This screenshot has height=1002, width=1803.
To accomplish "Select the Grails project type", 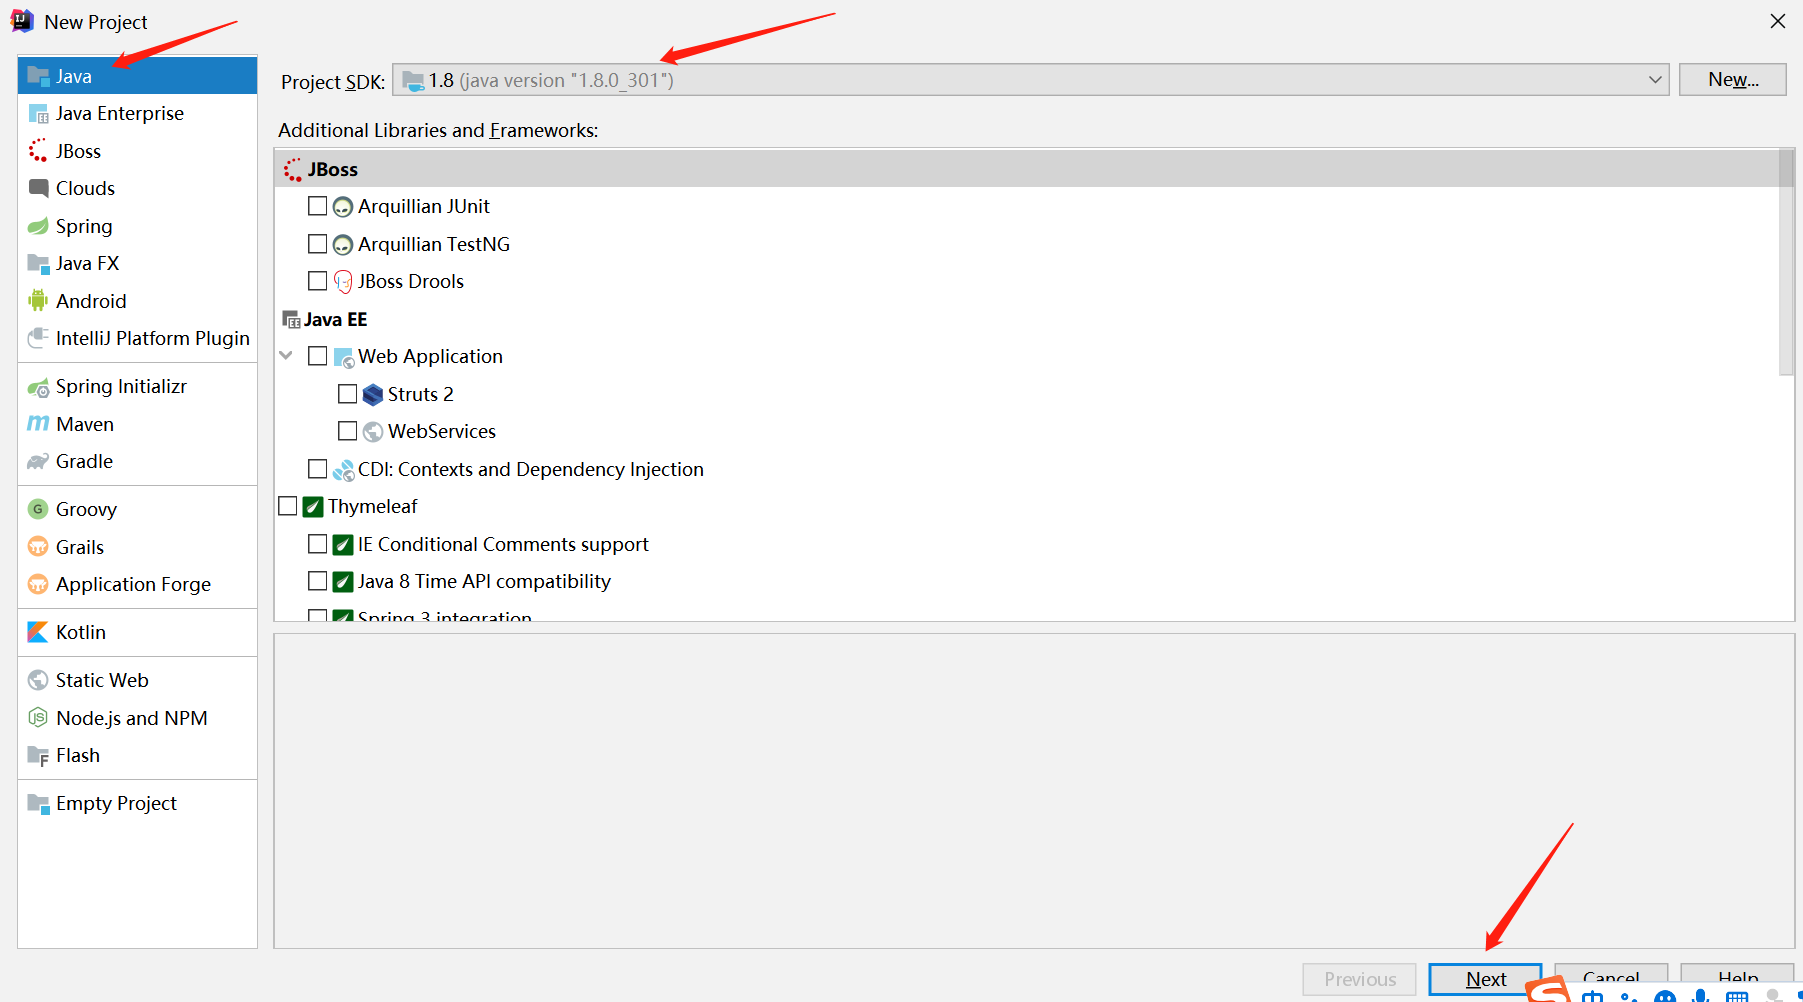I will click(137, 547).
